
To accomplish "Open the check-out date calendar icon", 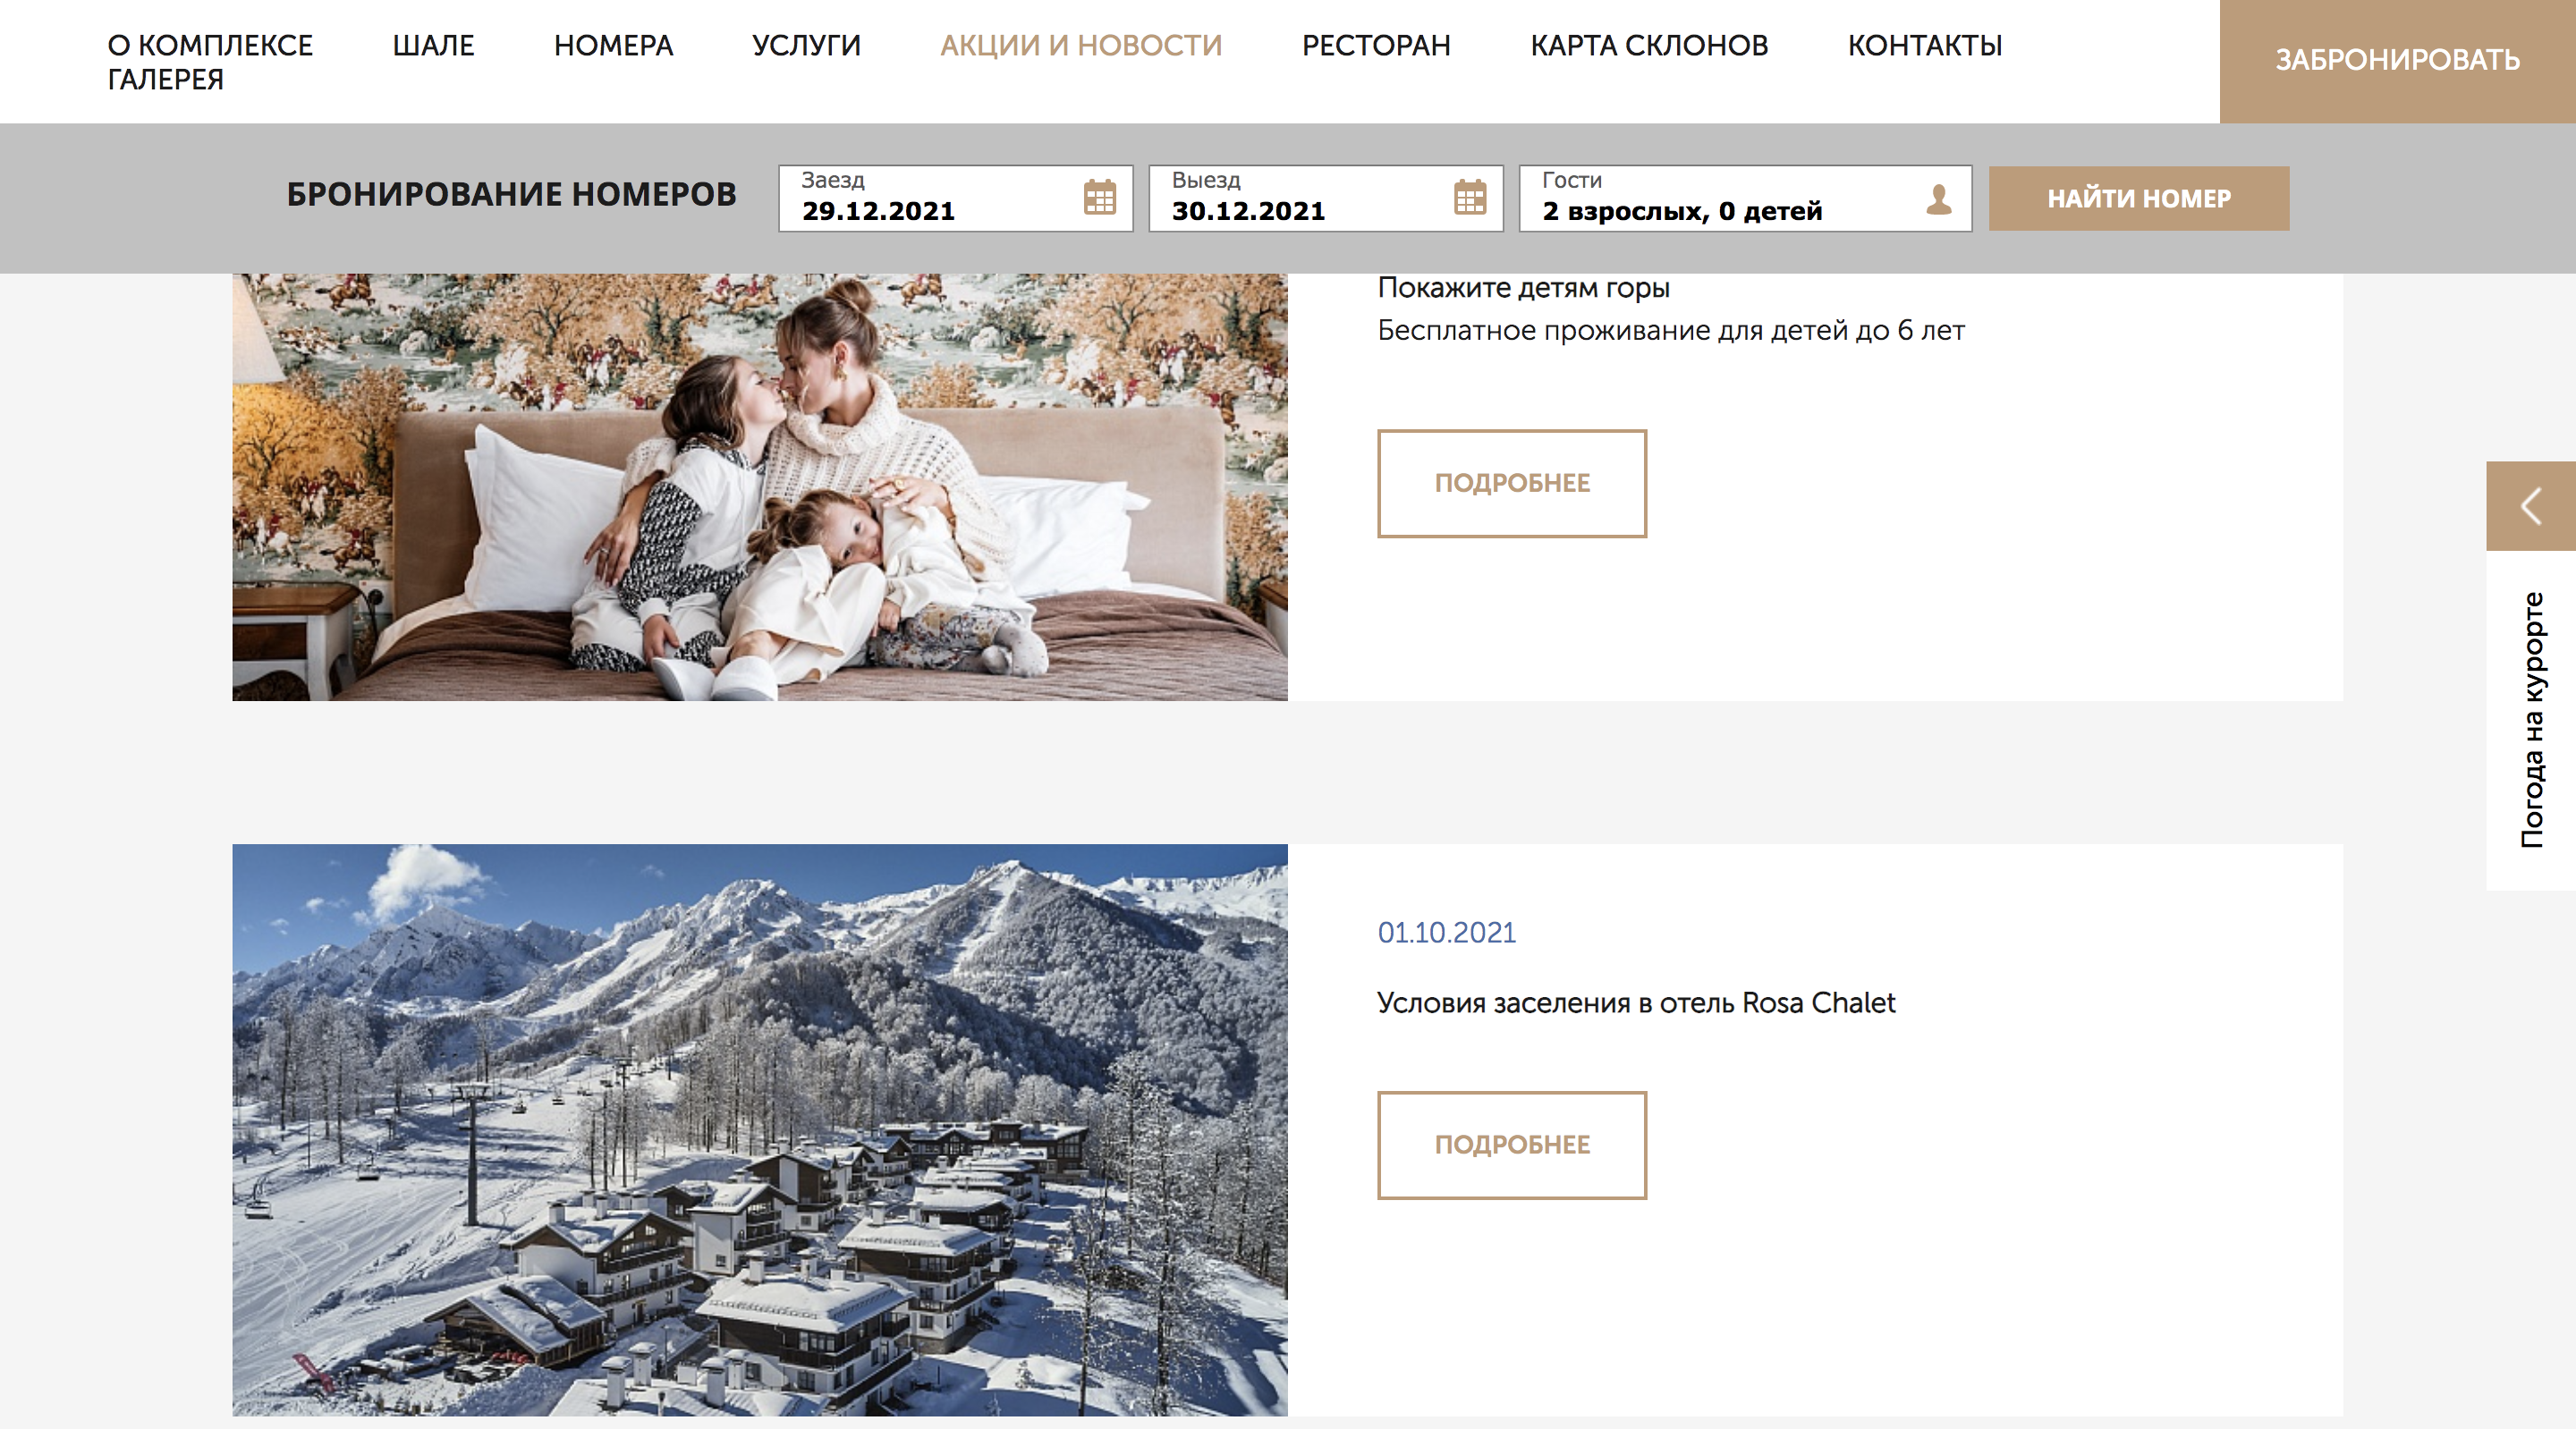I will [1469, 197].
